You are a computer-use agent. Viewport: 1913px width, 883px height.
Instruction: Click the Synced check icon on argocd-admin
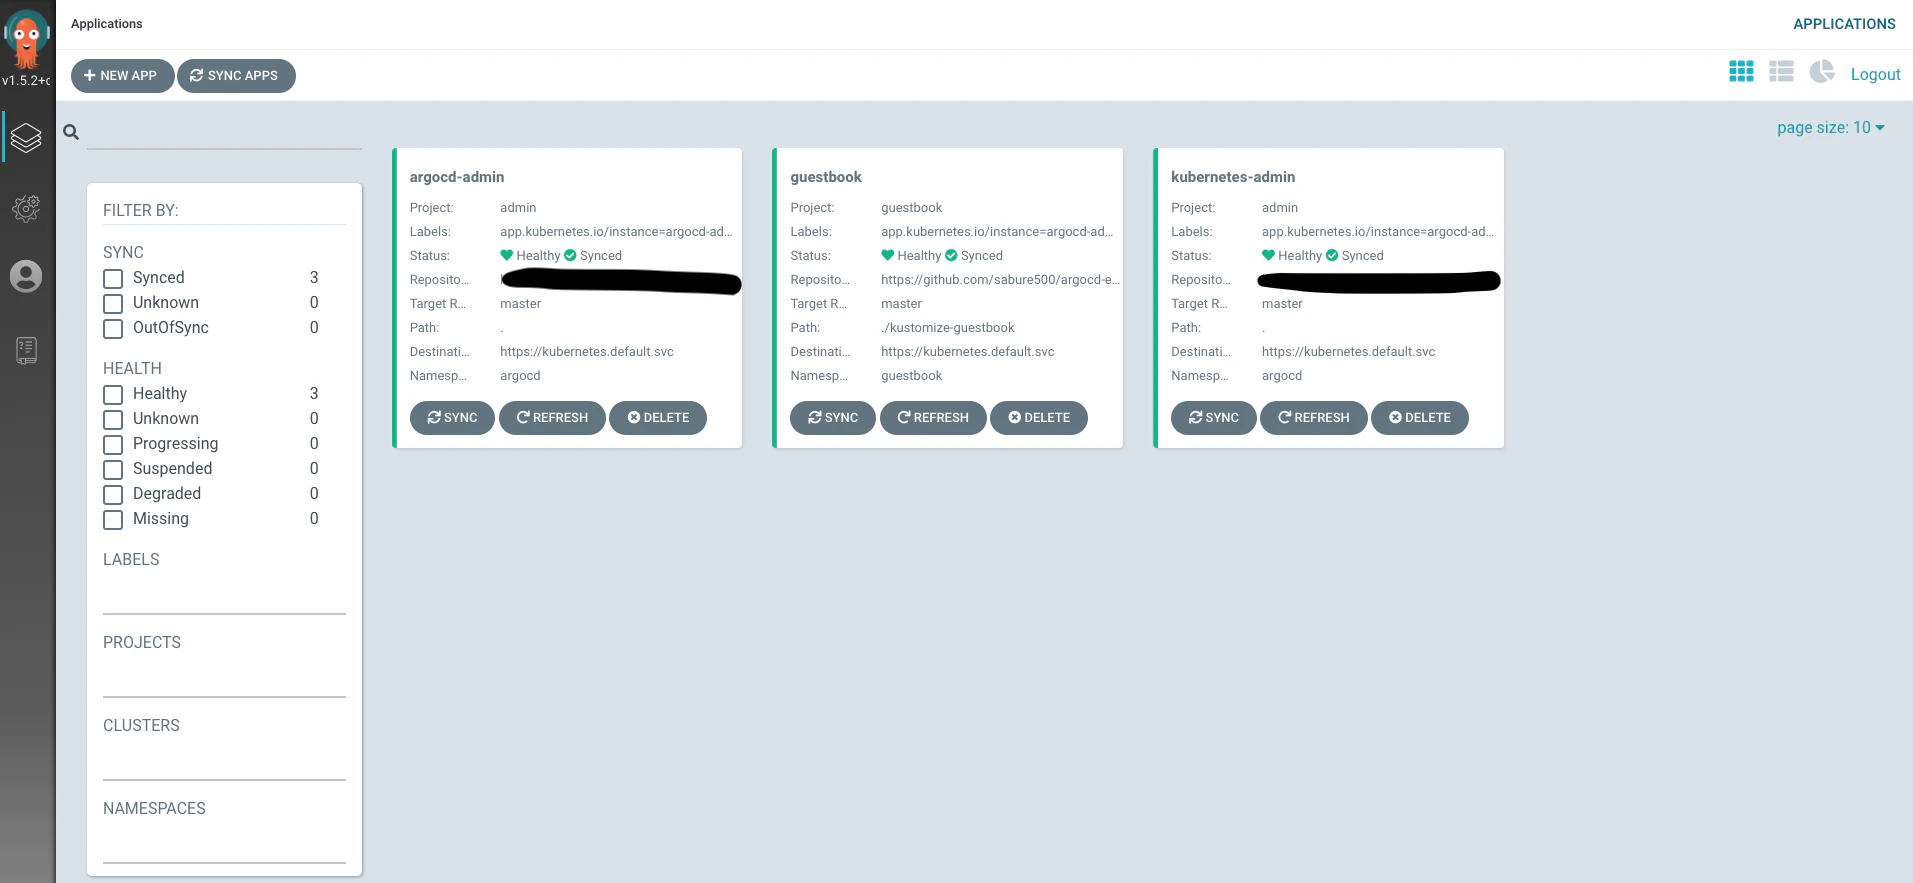[x=570, y=255]
